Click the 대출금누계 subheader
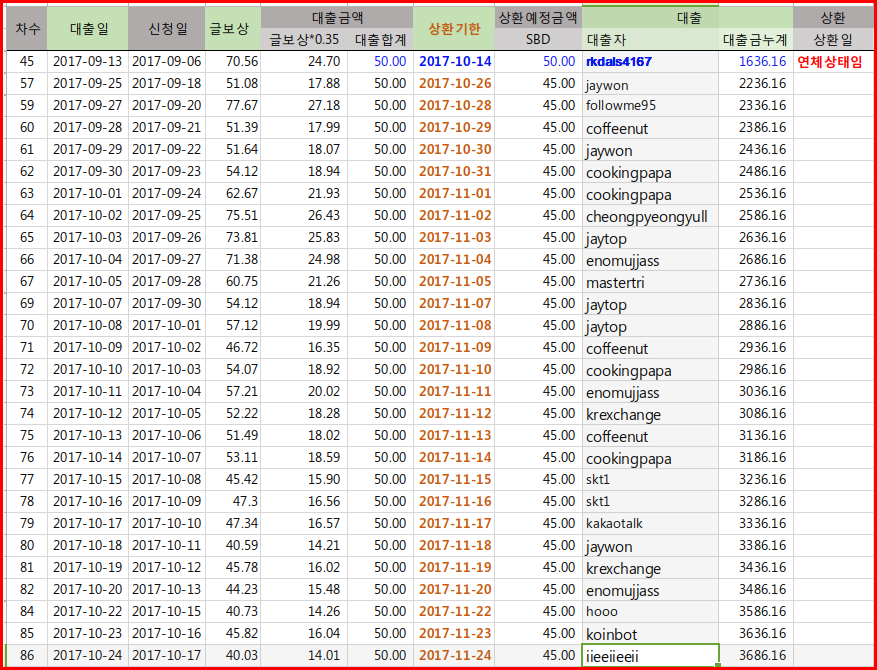The width and height of the screenshot is (877, 670). coord(756,40)
